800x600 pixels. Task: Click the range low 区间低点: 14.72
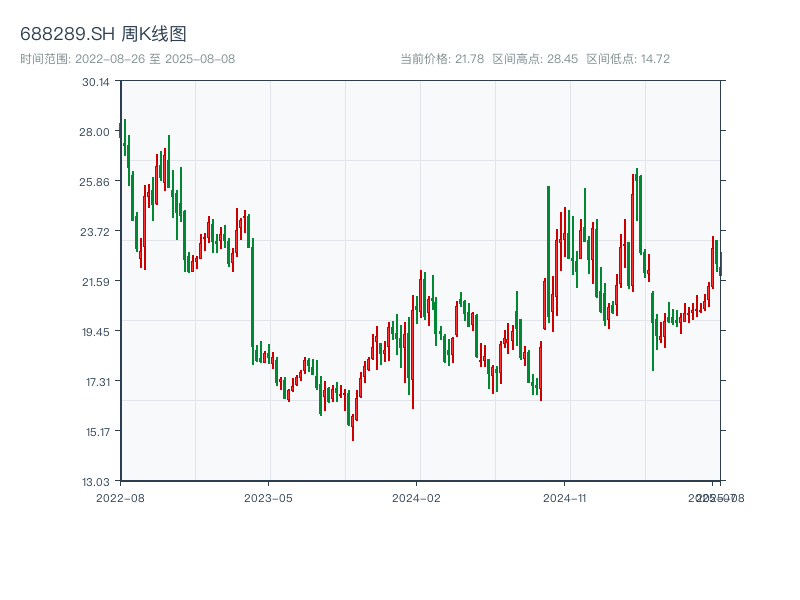point(628,59)
